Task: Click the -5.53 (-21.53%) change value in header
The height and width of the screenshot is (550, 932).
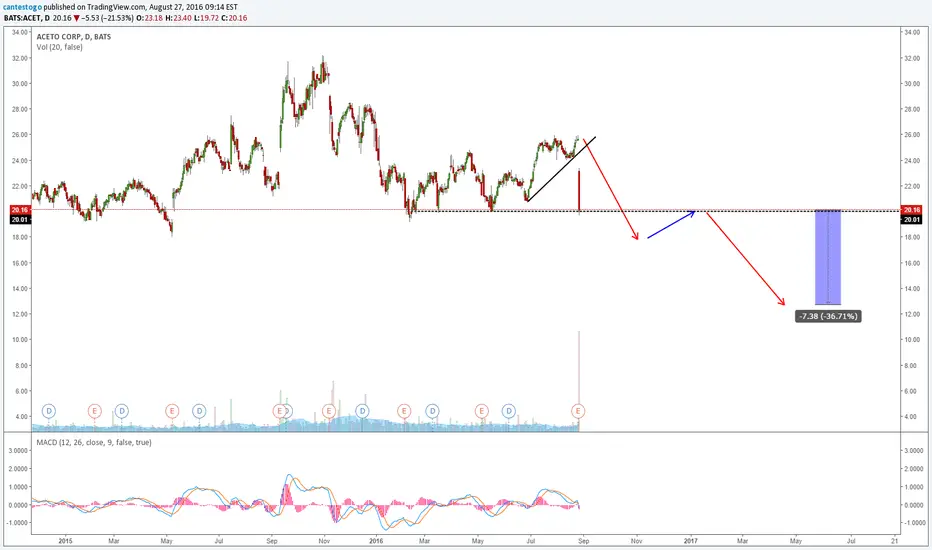Action: coord(107,18)
